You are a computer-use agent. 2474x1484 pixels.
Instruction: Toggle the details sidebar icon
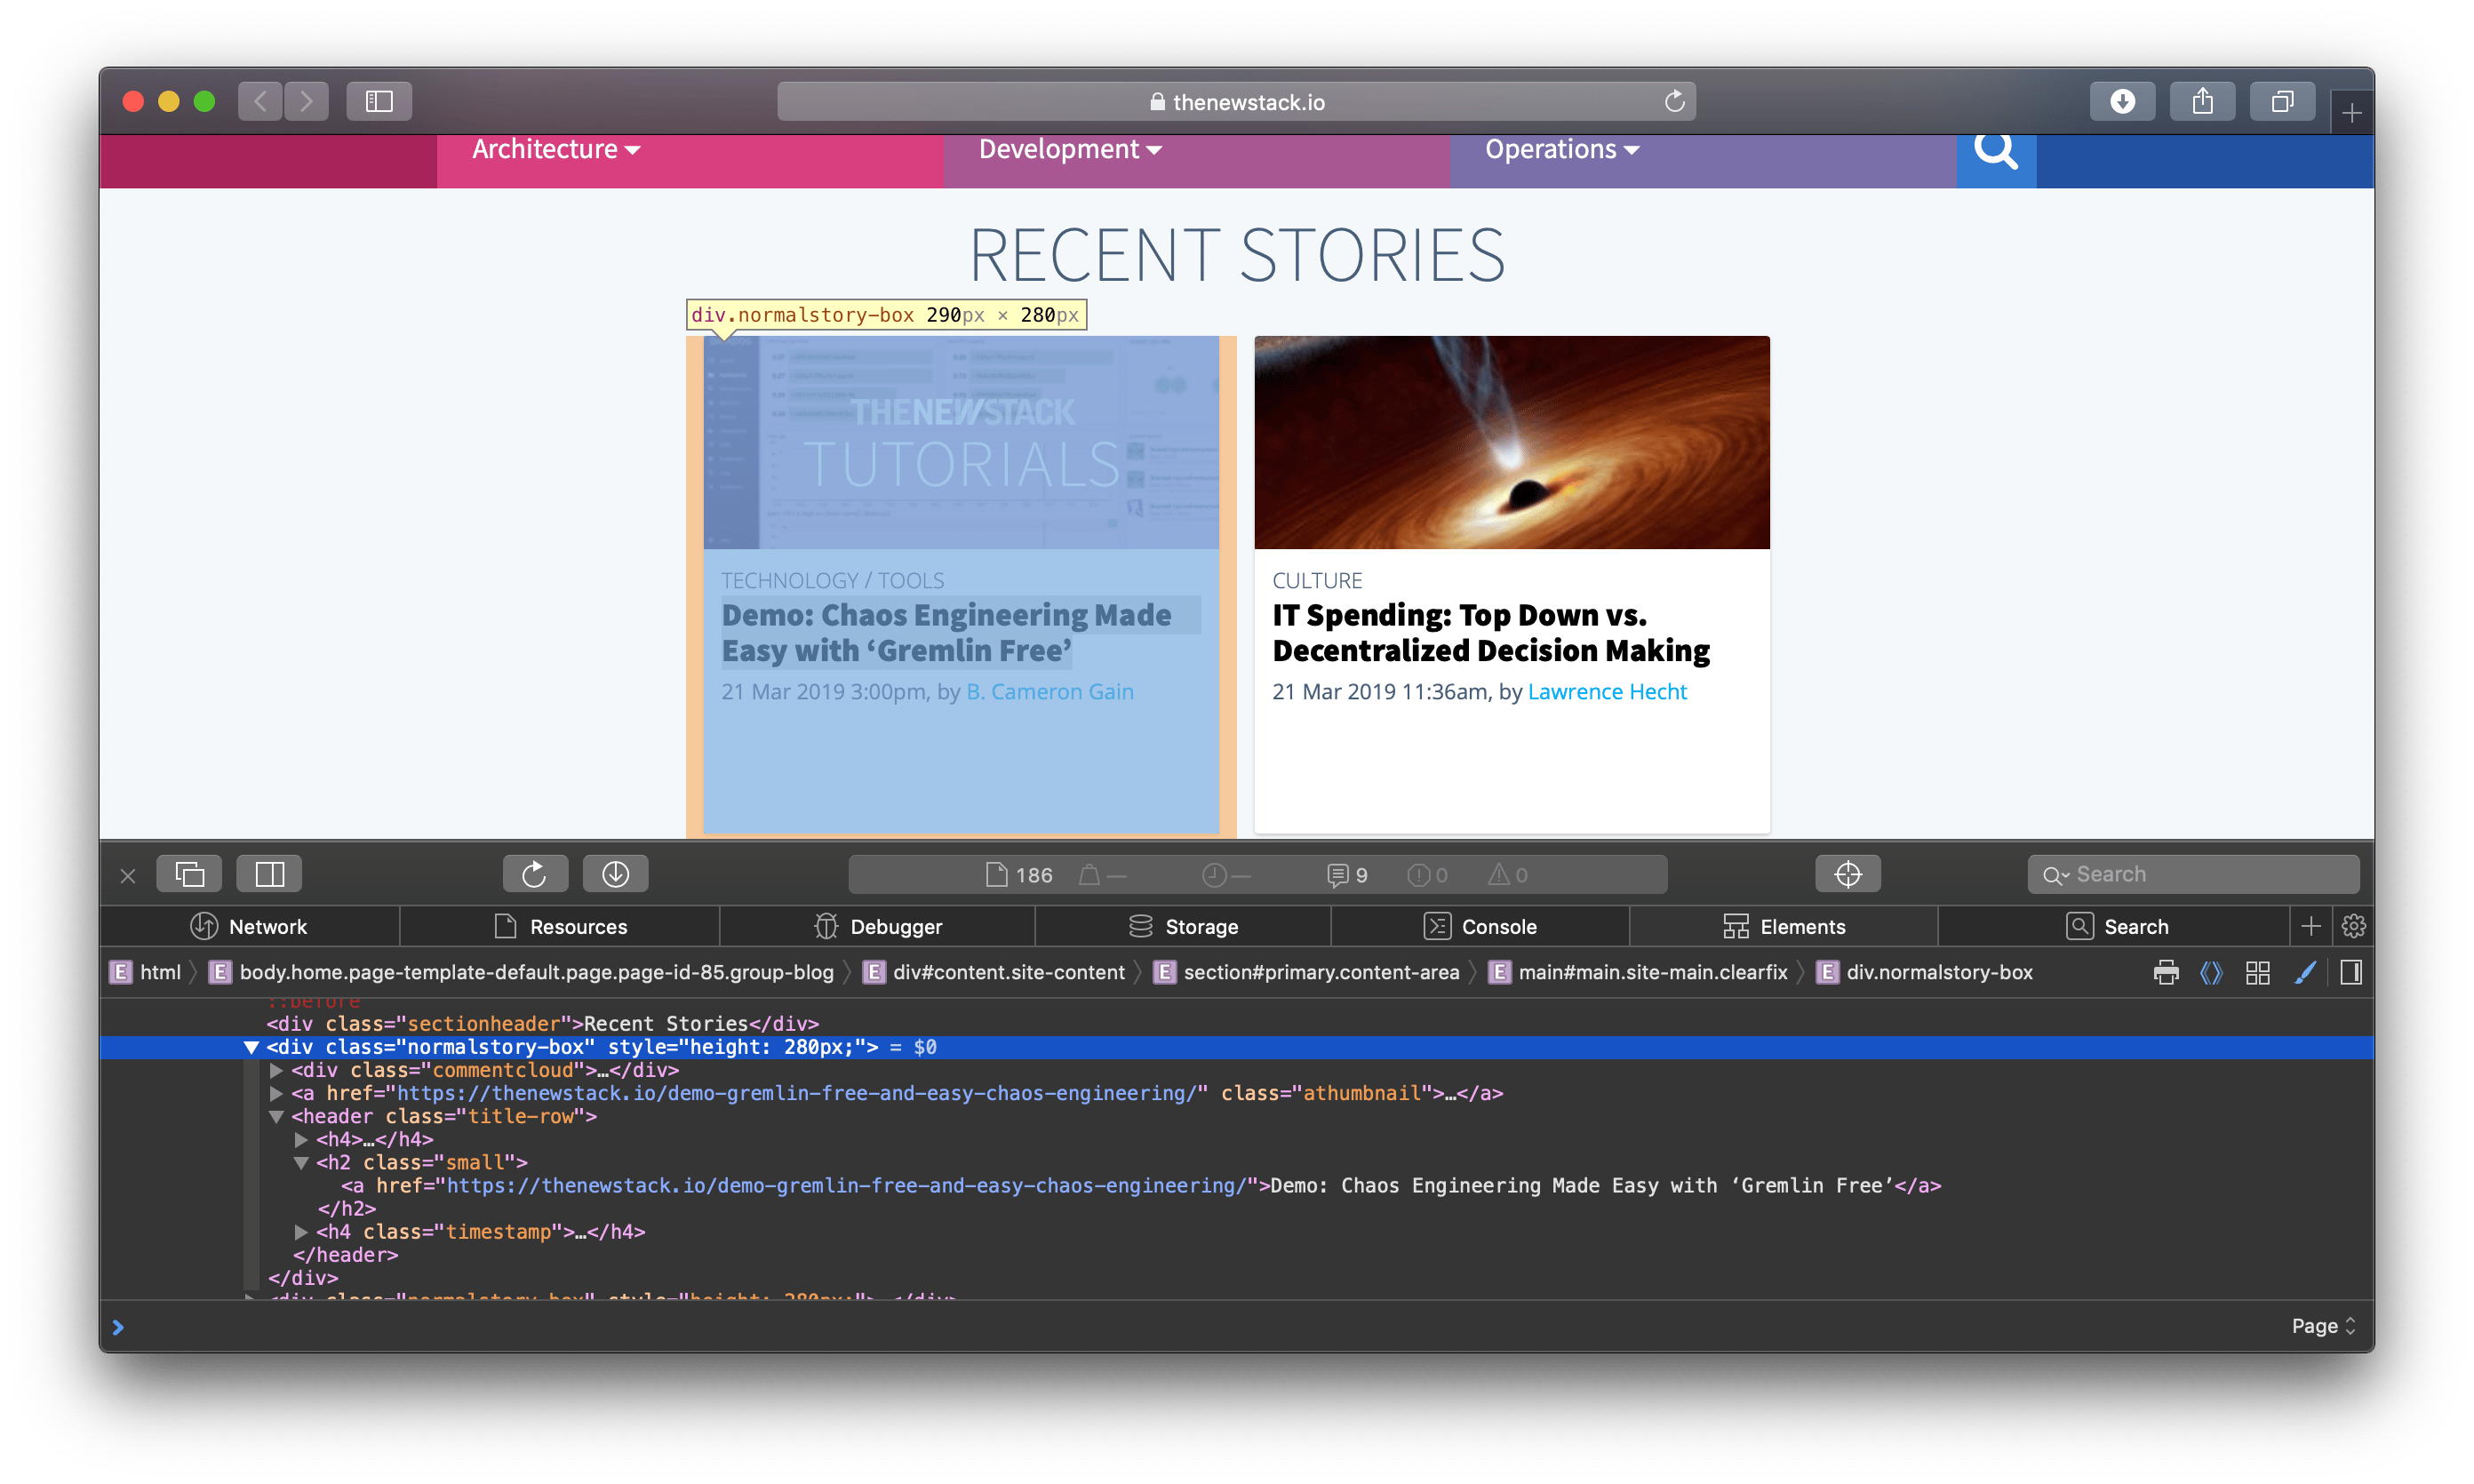[2351, 972]
